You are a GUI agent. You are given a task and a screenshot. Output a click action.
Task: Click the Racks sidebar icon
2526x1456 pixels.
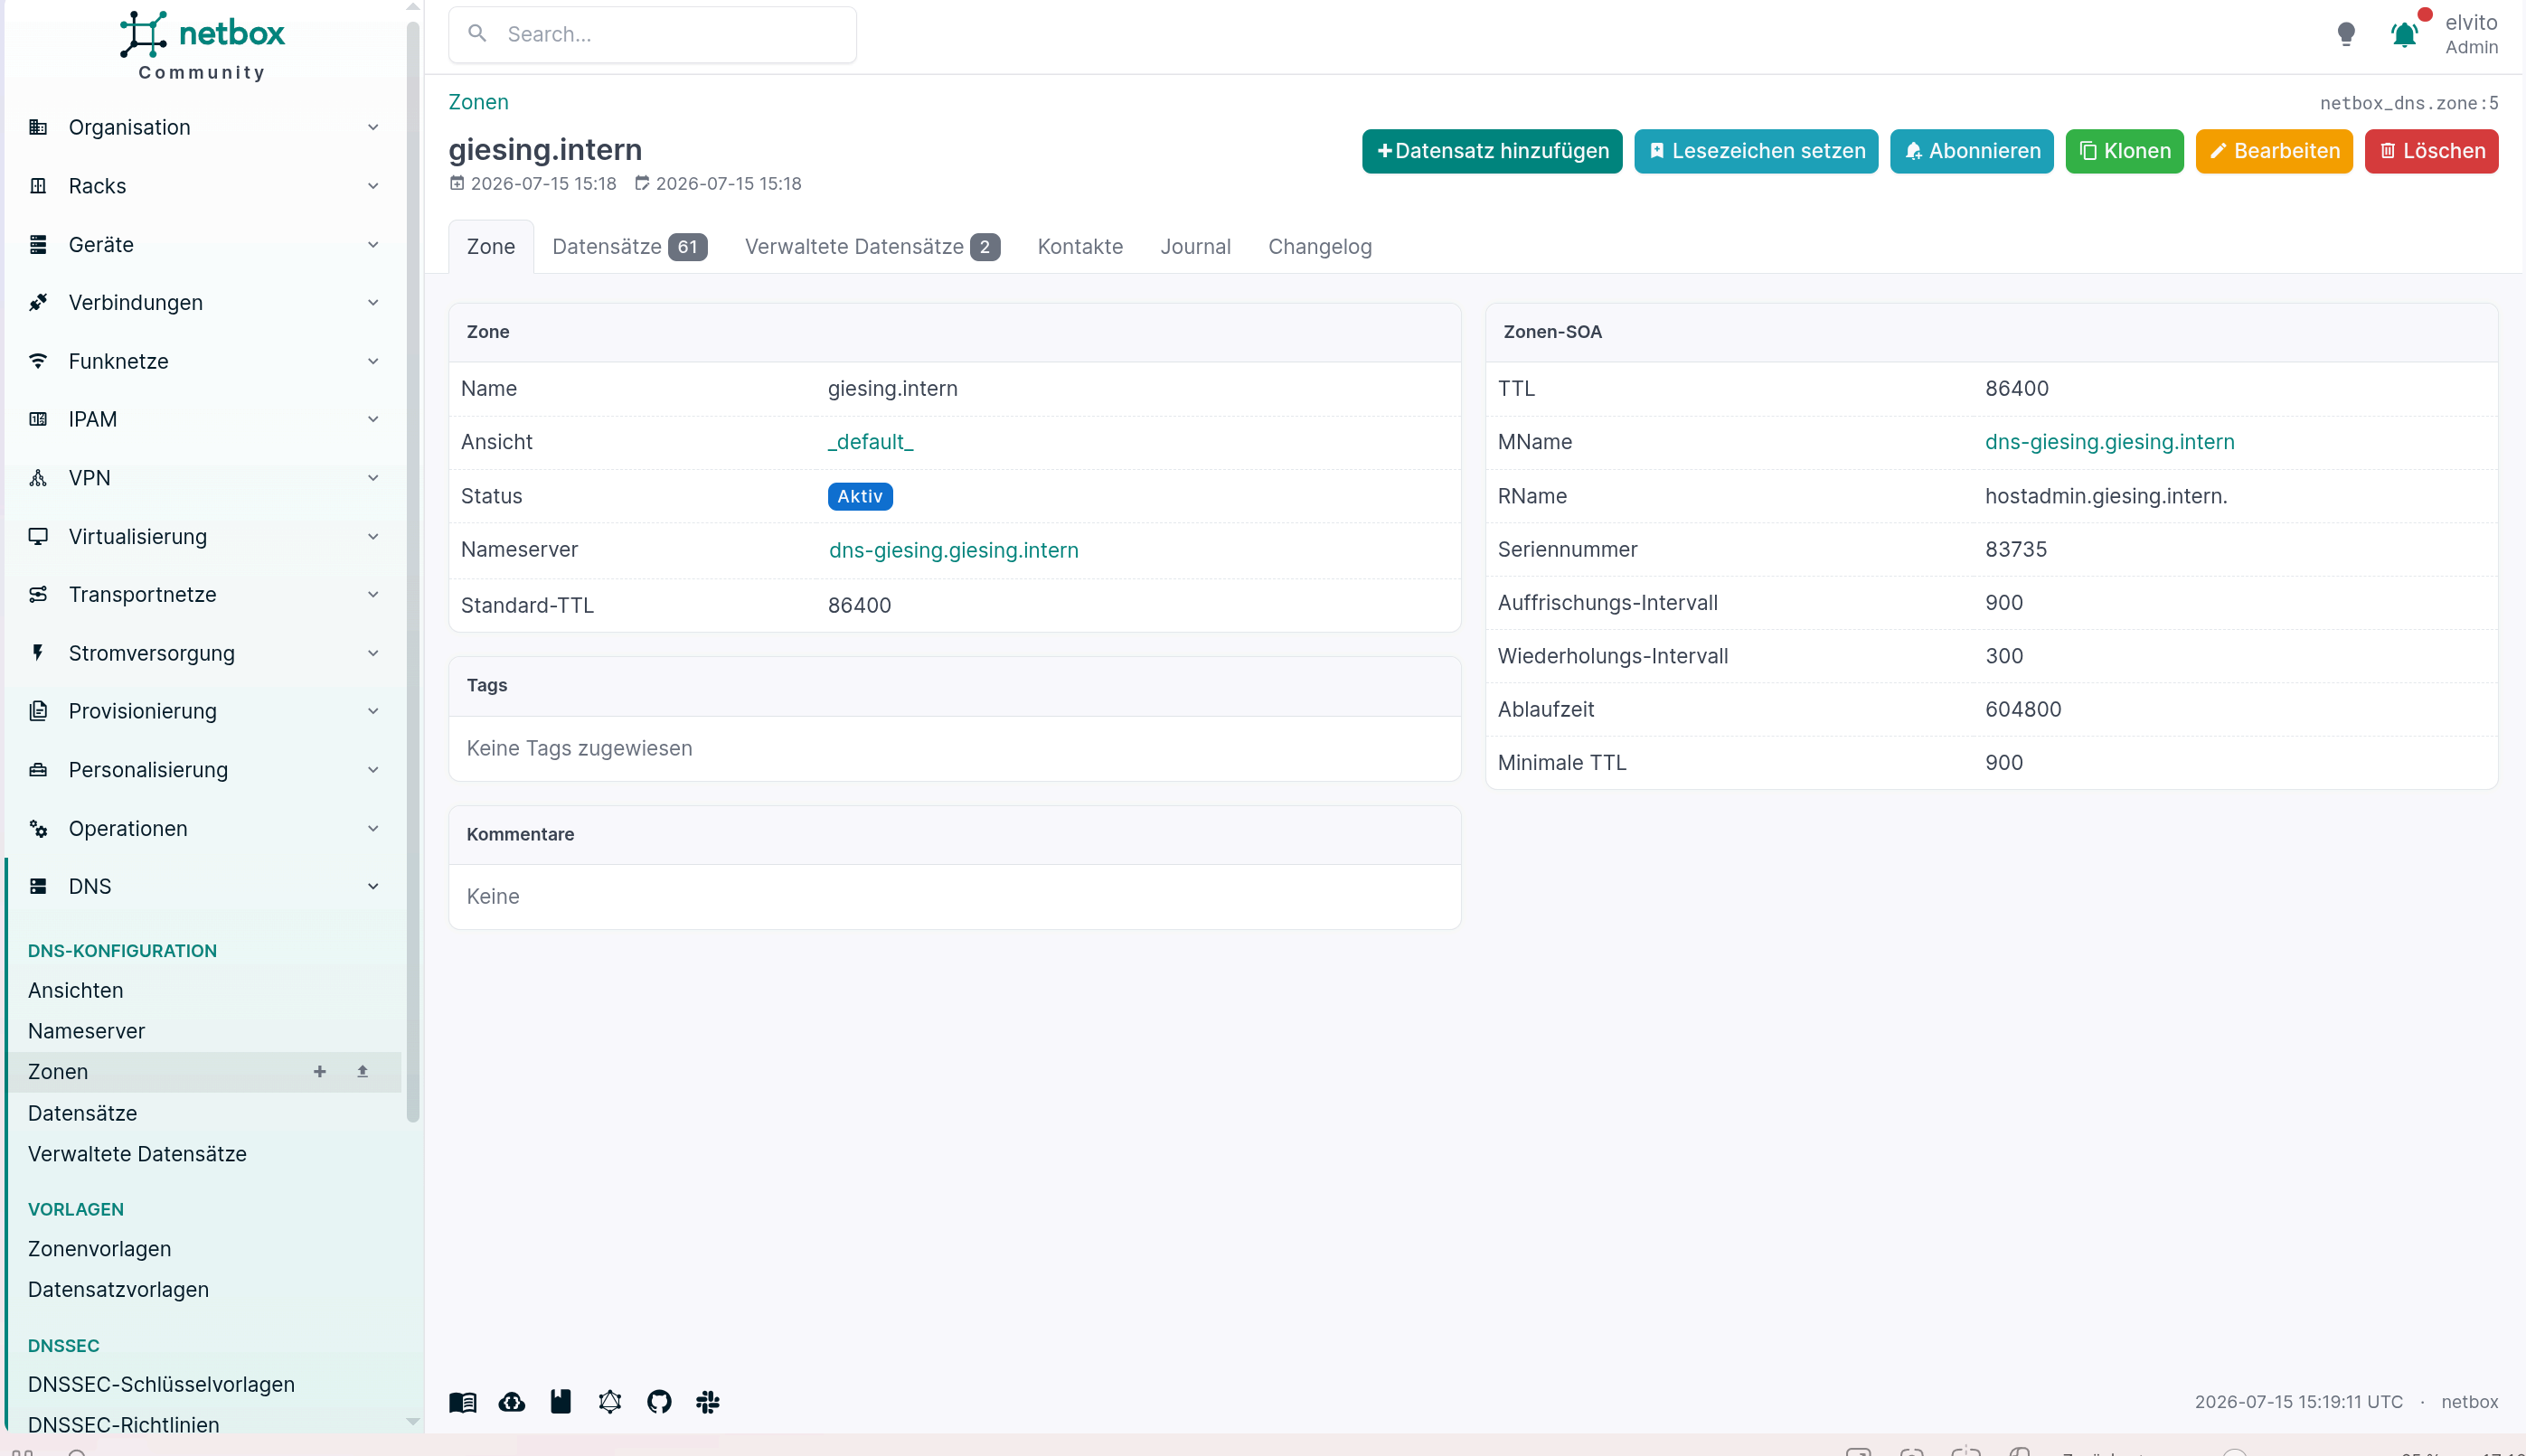click(38, 186)
